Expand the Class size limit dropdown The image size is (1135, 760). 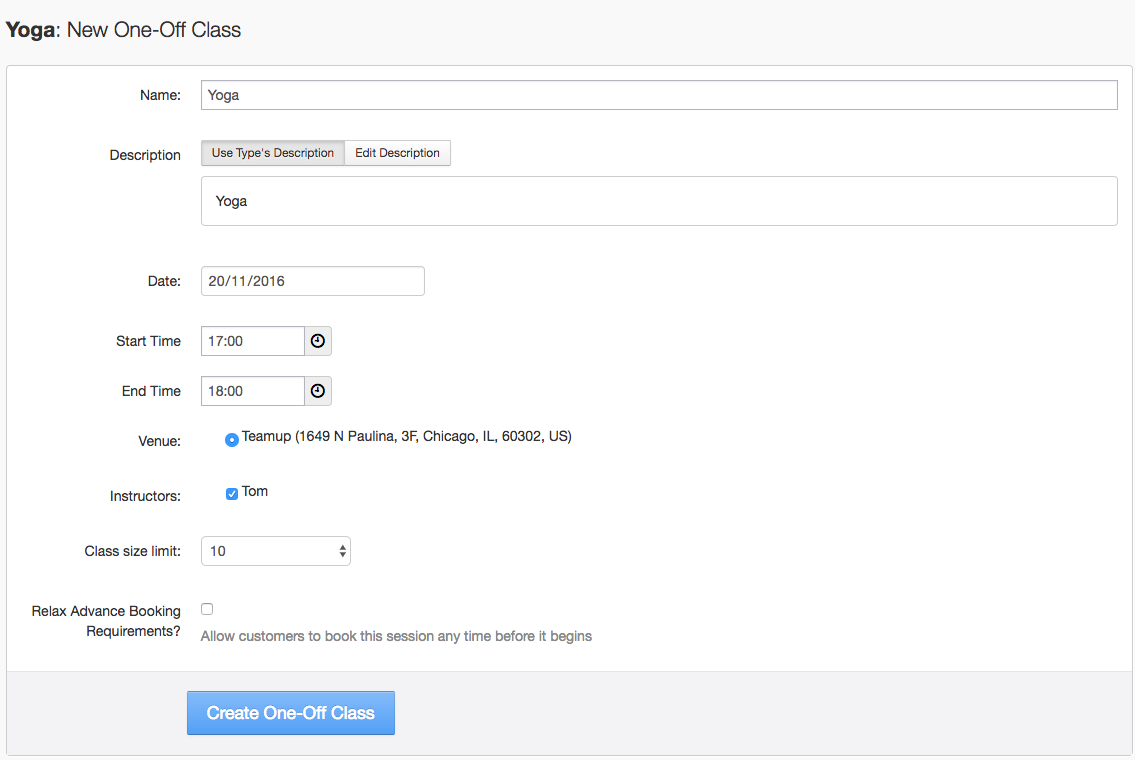click(276, 551)
